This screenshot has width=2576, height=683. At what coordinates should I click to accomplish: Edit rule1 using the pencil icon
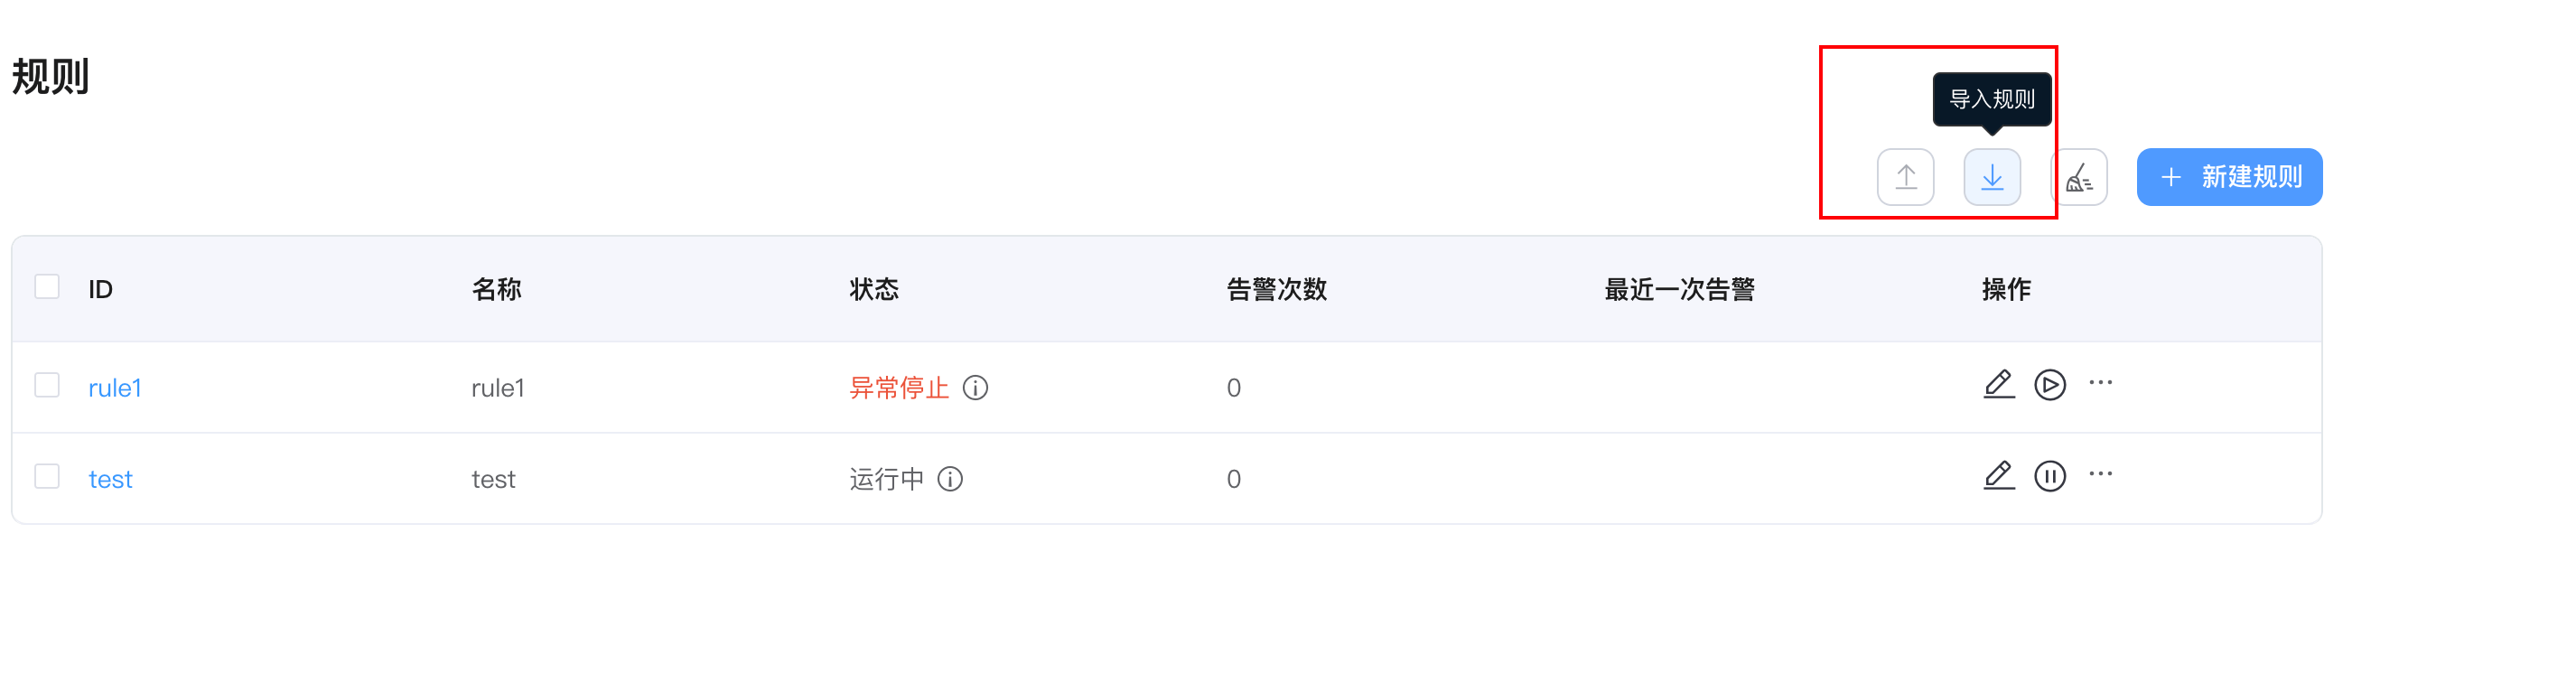tap(1998, 385)
